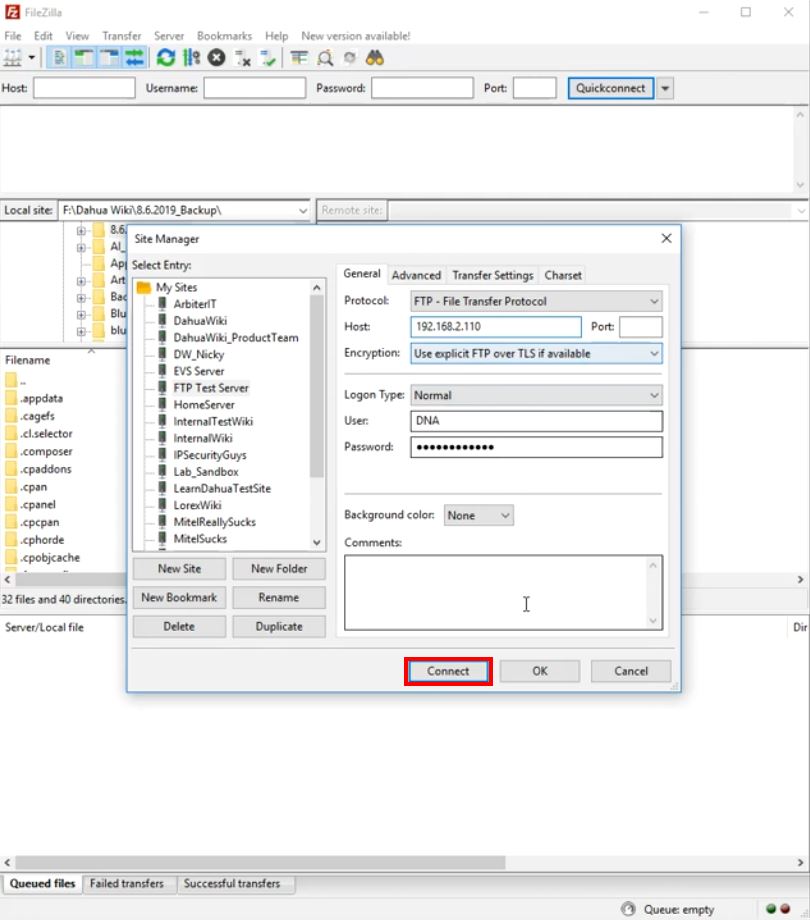Image resolution: width=810 pixels, height=920 pixels.
Task: Select the General tab
Action: point(362,273)
